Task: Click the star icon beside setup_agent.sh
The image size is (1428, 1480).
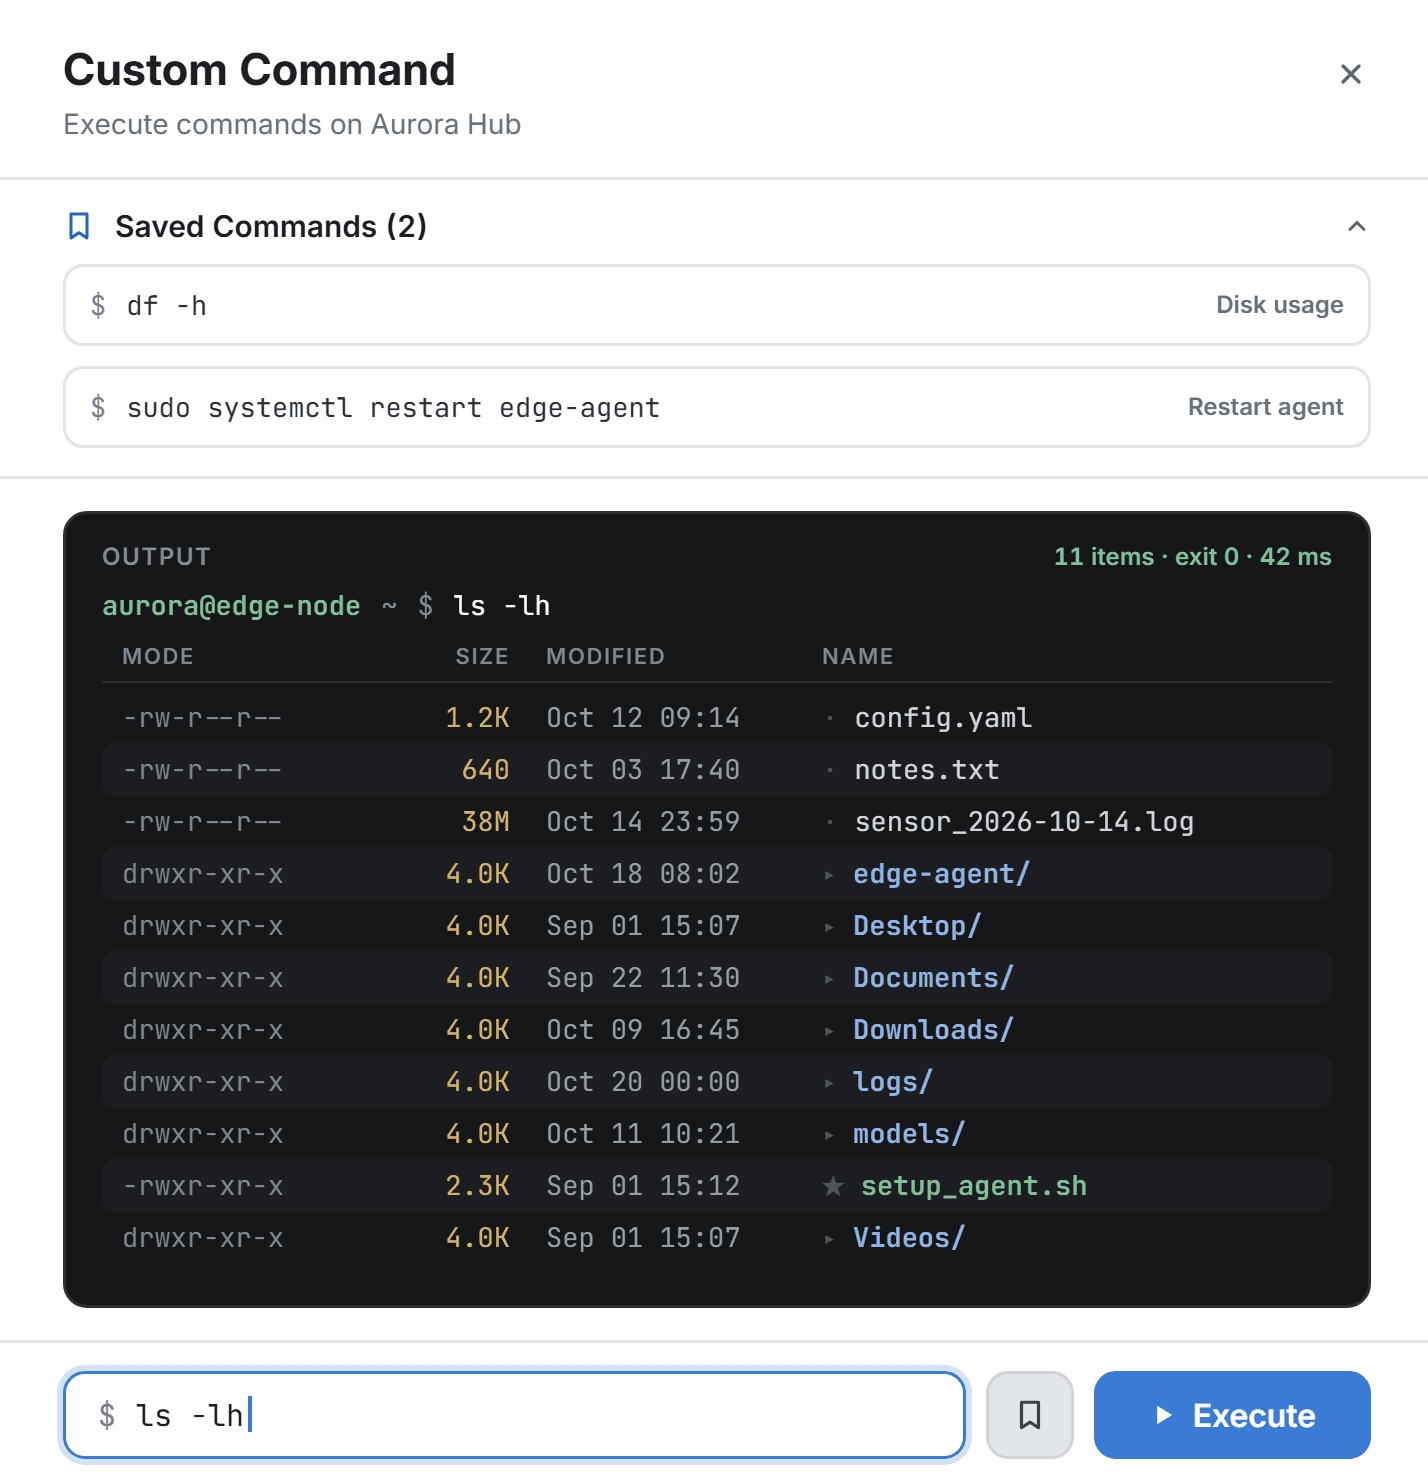Action: point(833,1186)
